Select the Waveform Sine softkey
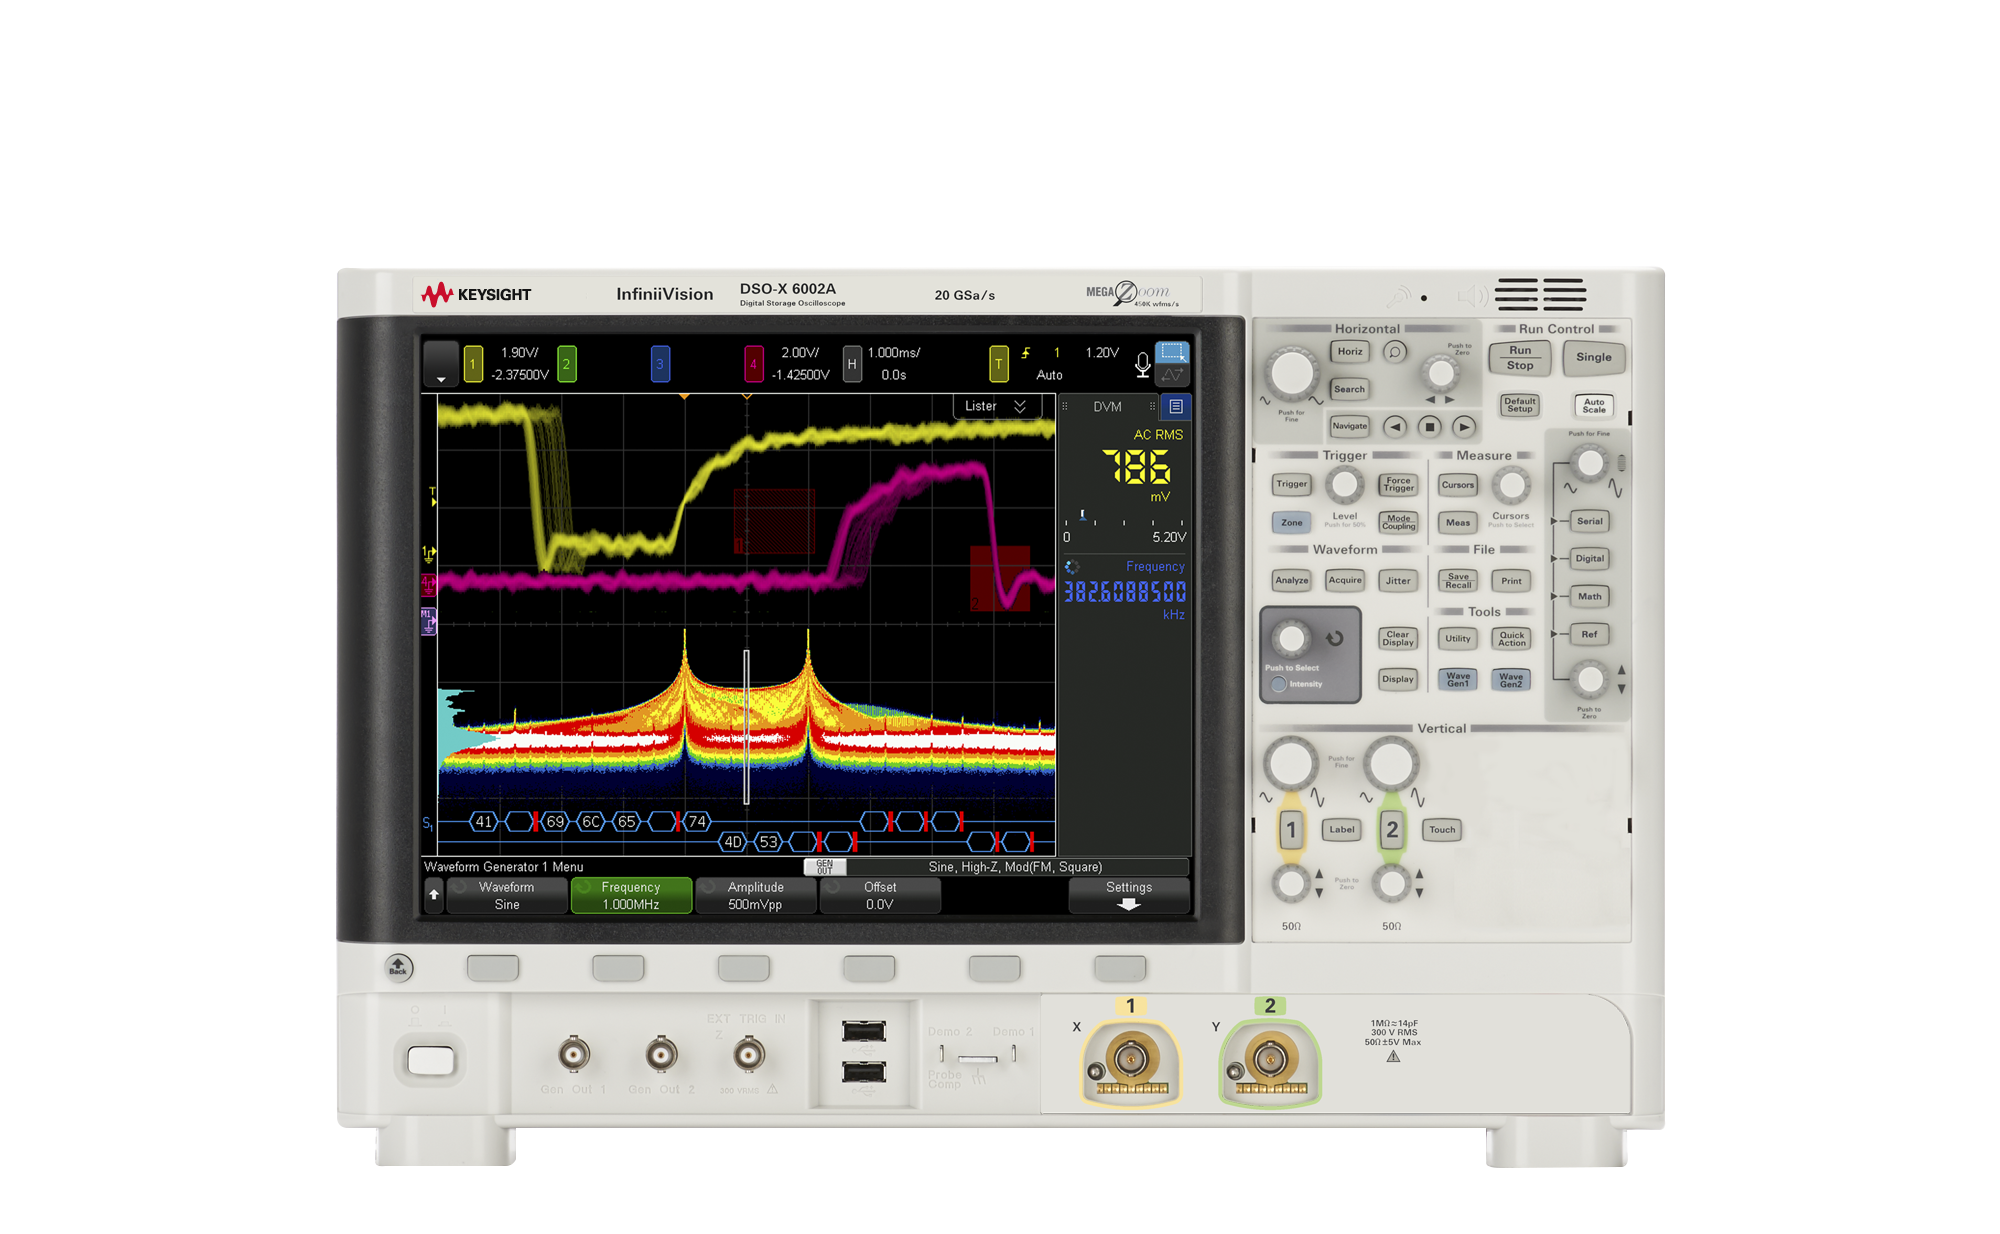Screen dimensions: 2000x1234 coord(505,895)
